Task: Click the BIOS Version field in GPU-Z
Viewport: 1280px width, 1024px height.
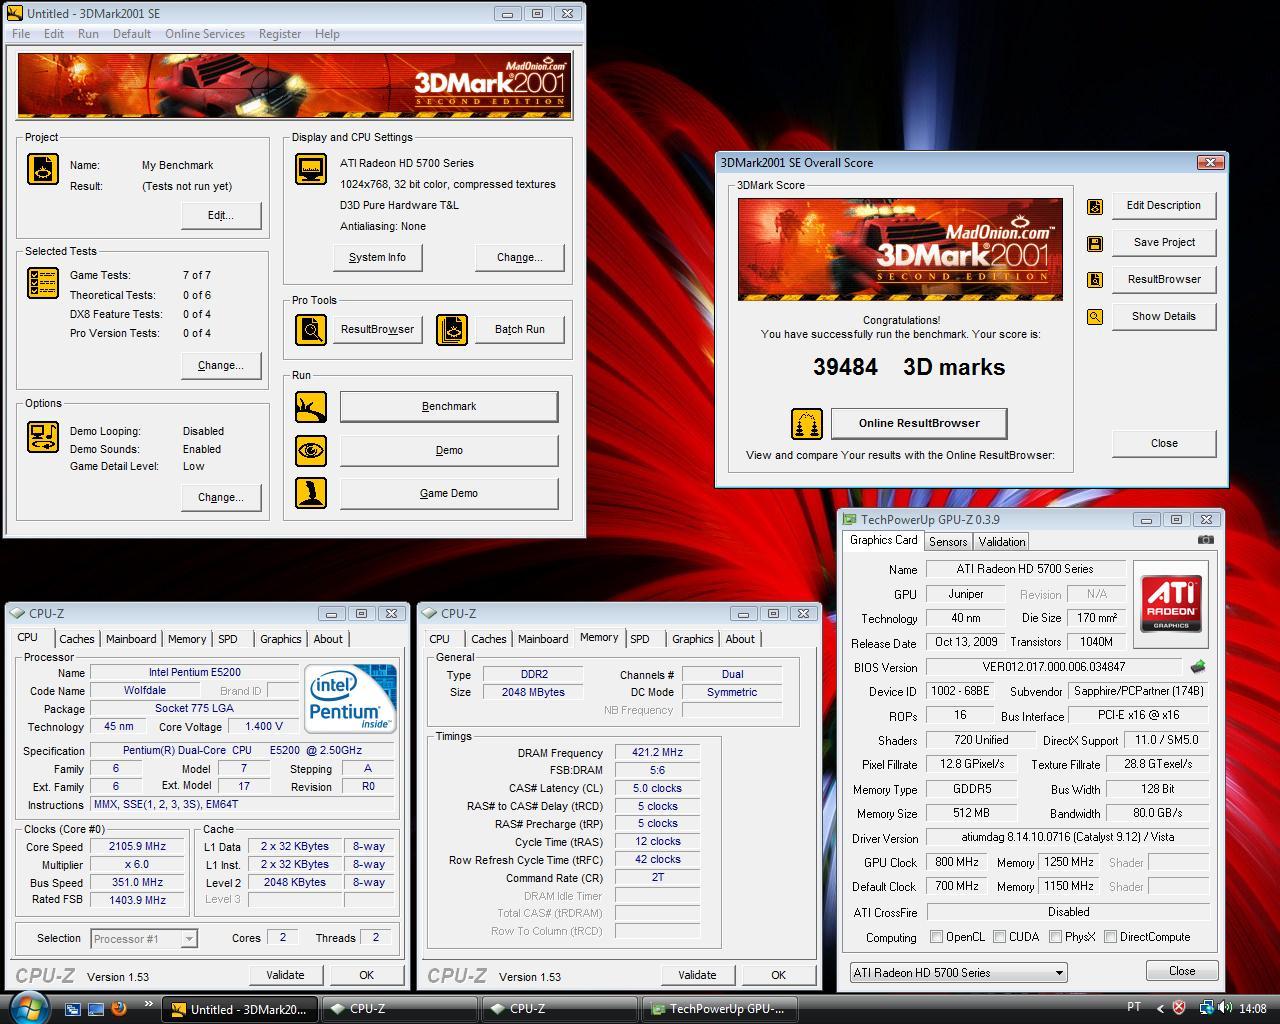Action: pos(1054,667)
